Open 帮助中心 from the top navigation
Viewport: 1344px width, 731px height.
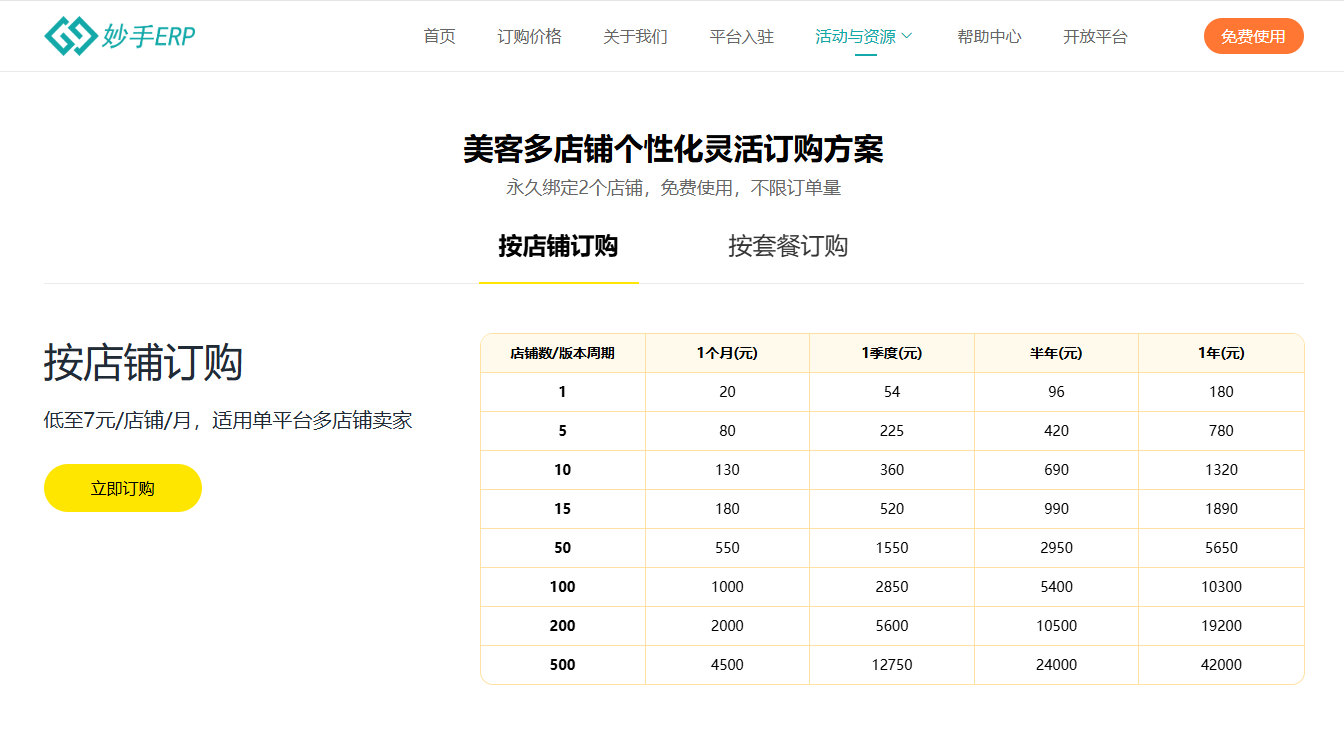989,36
